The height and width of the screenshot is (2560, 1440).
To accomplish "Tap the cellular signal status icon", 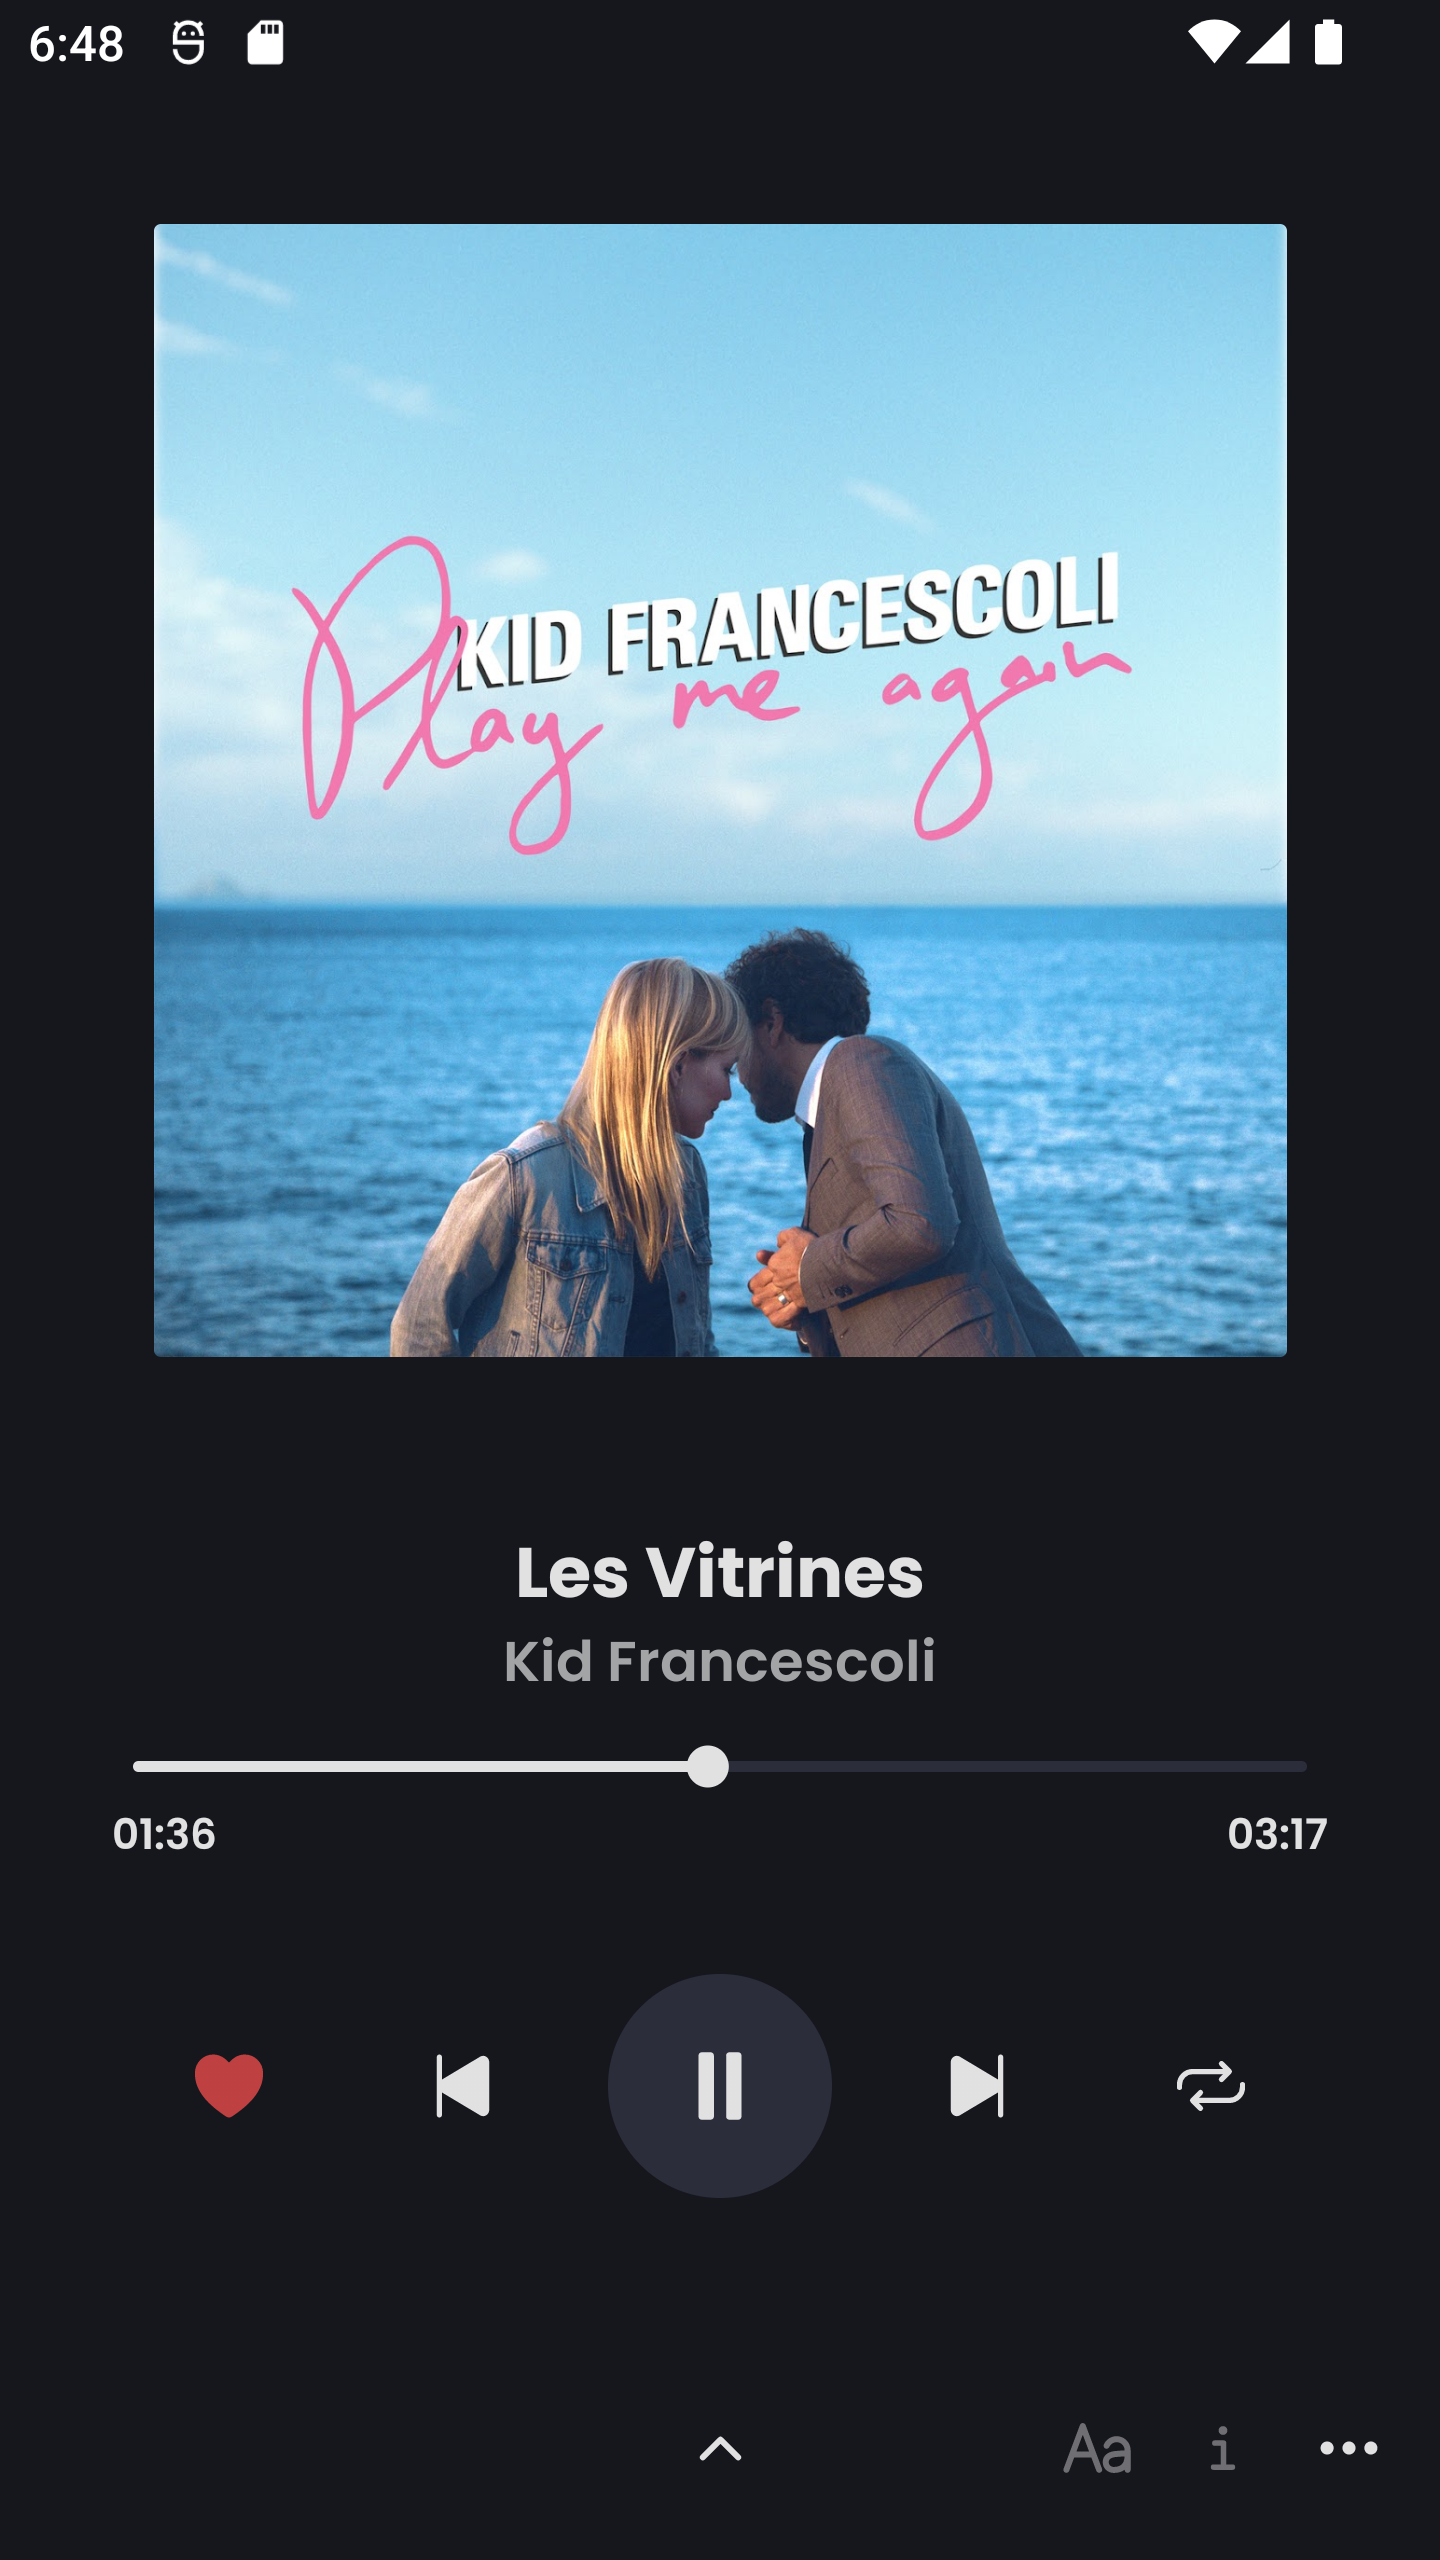I will 1268,43.
